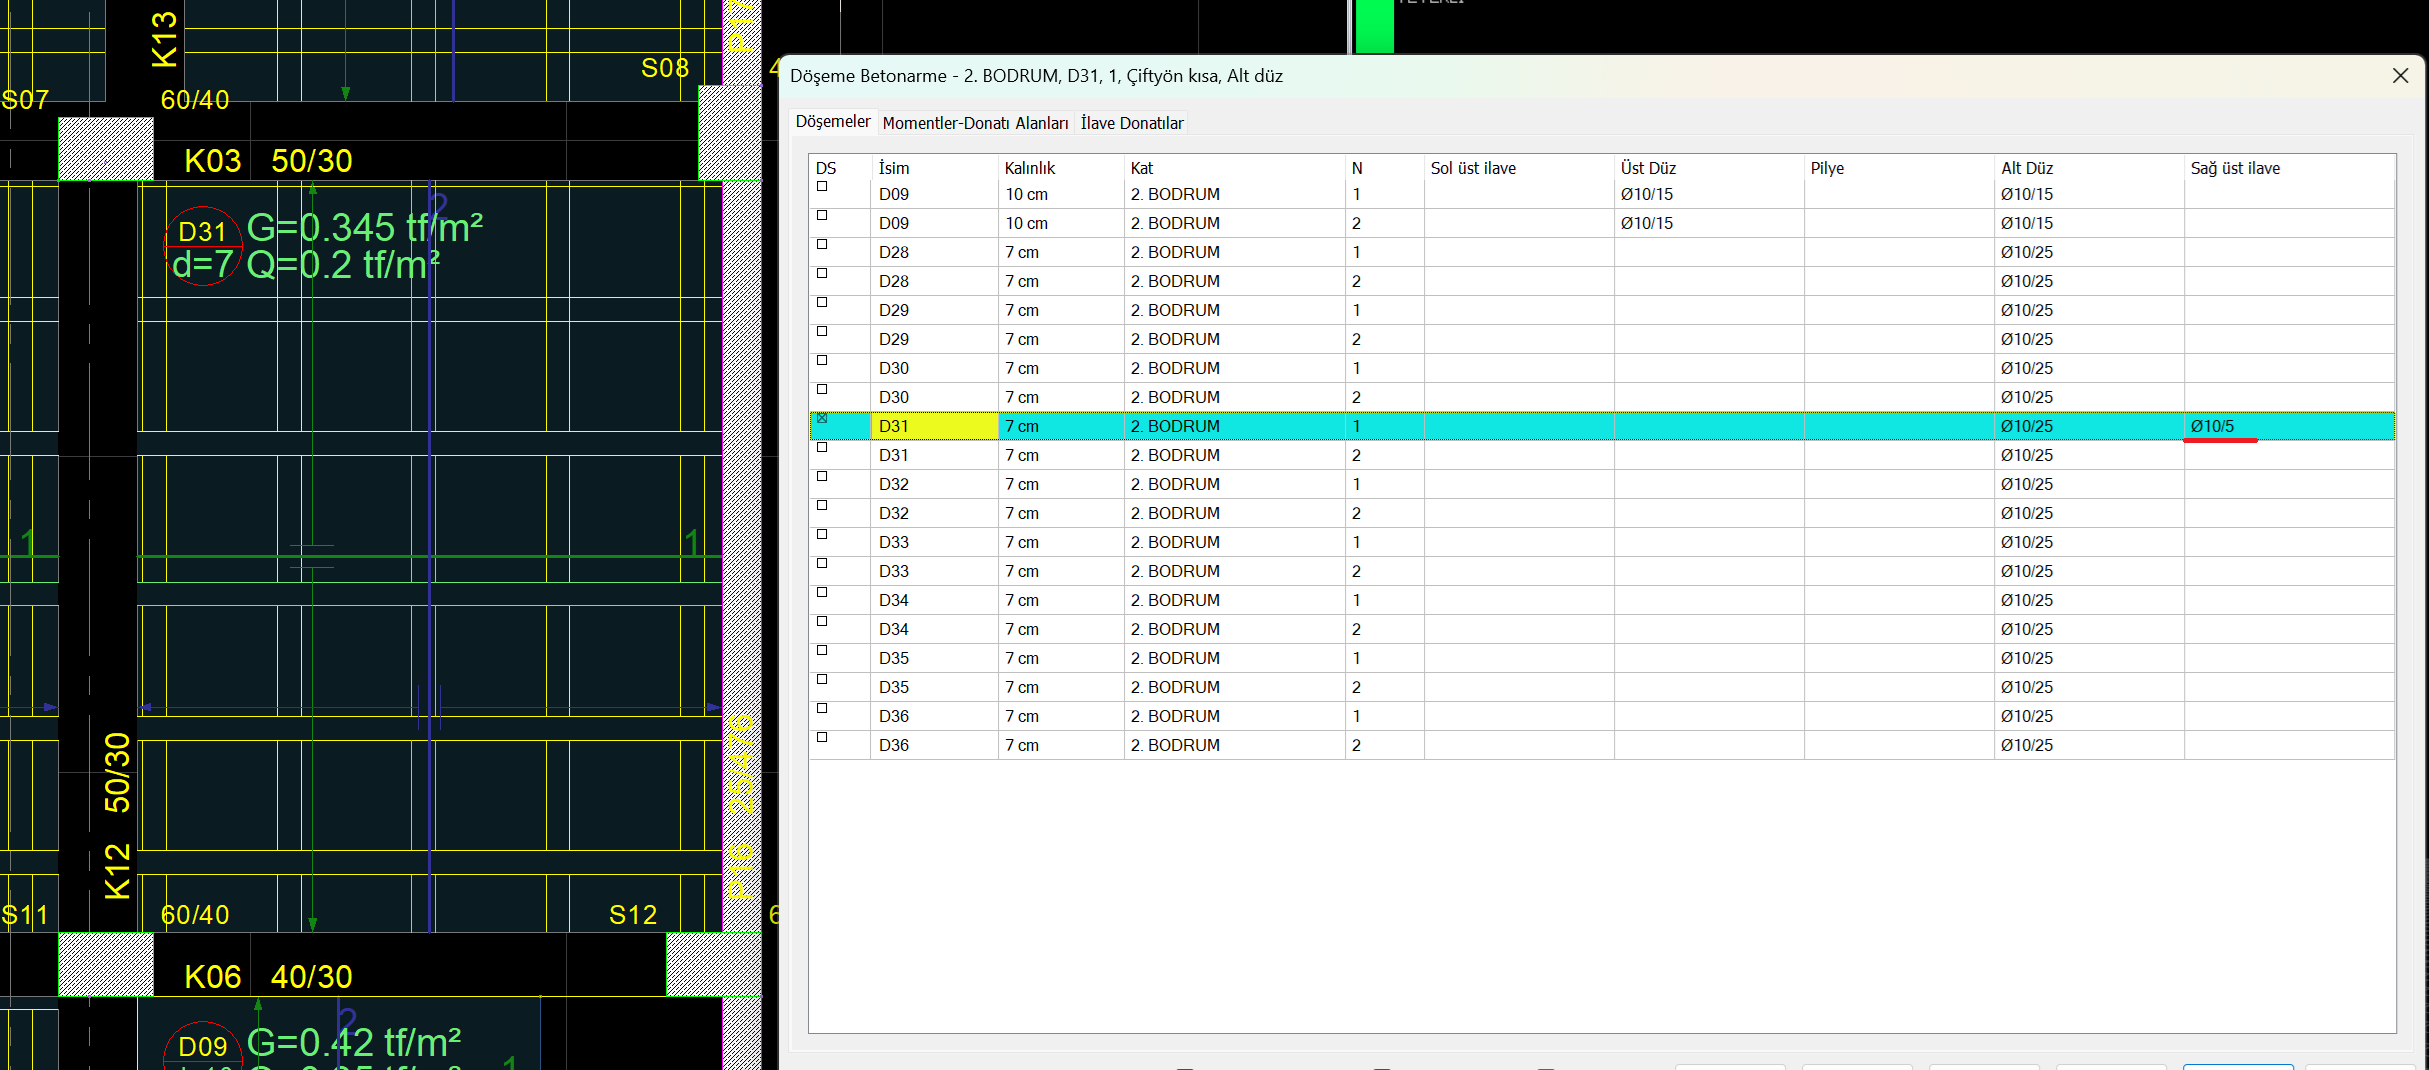The width and height of the screenshot is (2429, 1070).
Task: Click the K03 beam label in the drawing
Action: click(x=212, y=161)
